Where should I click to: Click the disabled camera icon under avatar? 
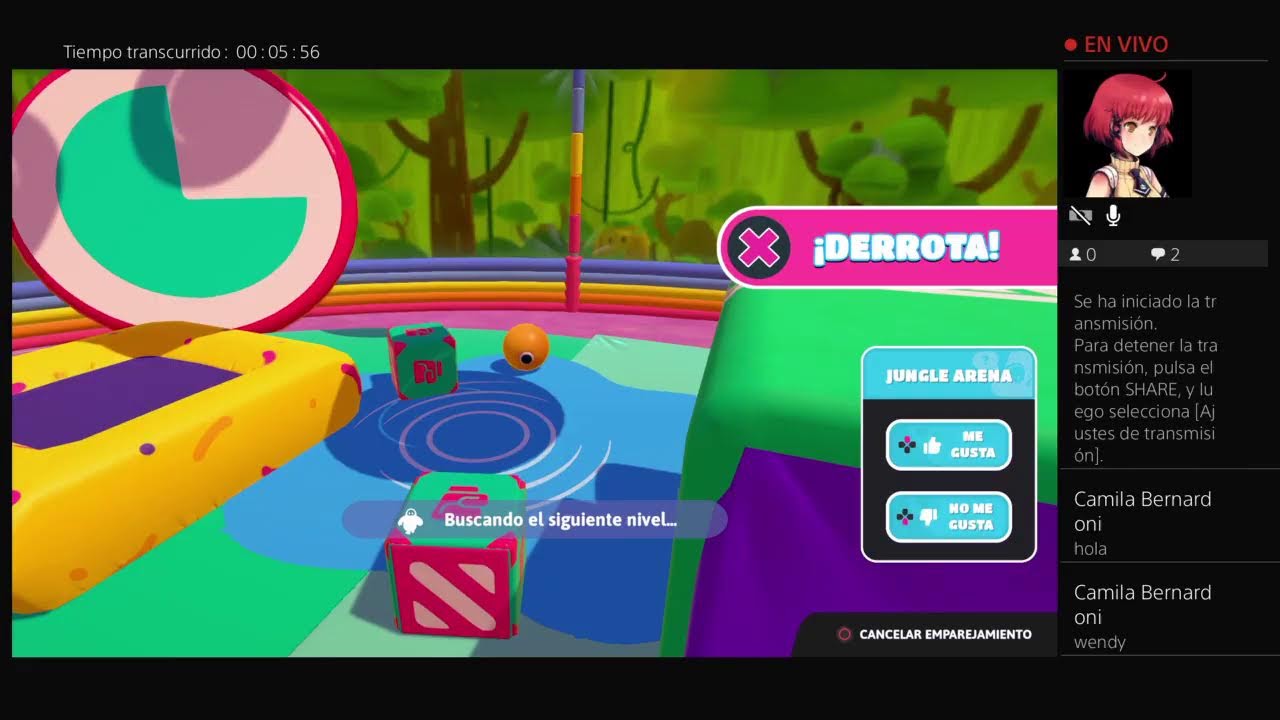coord(1080,215)
